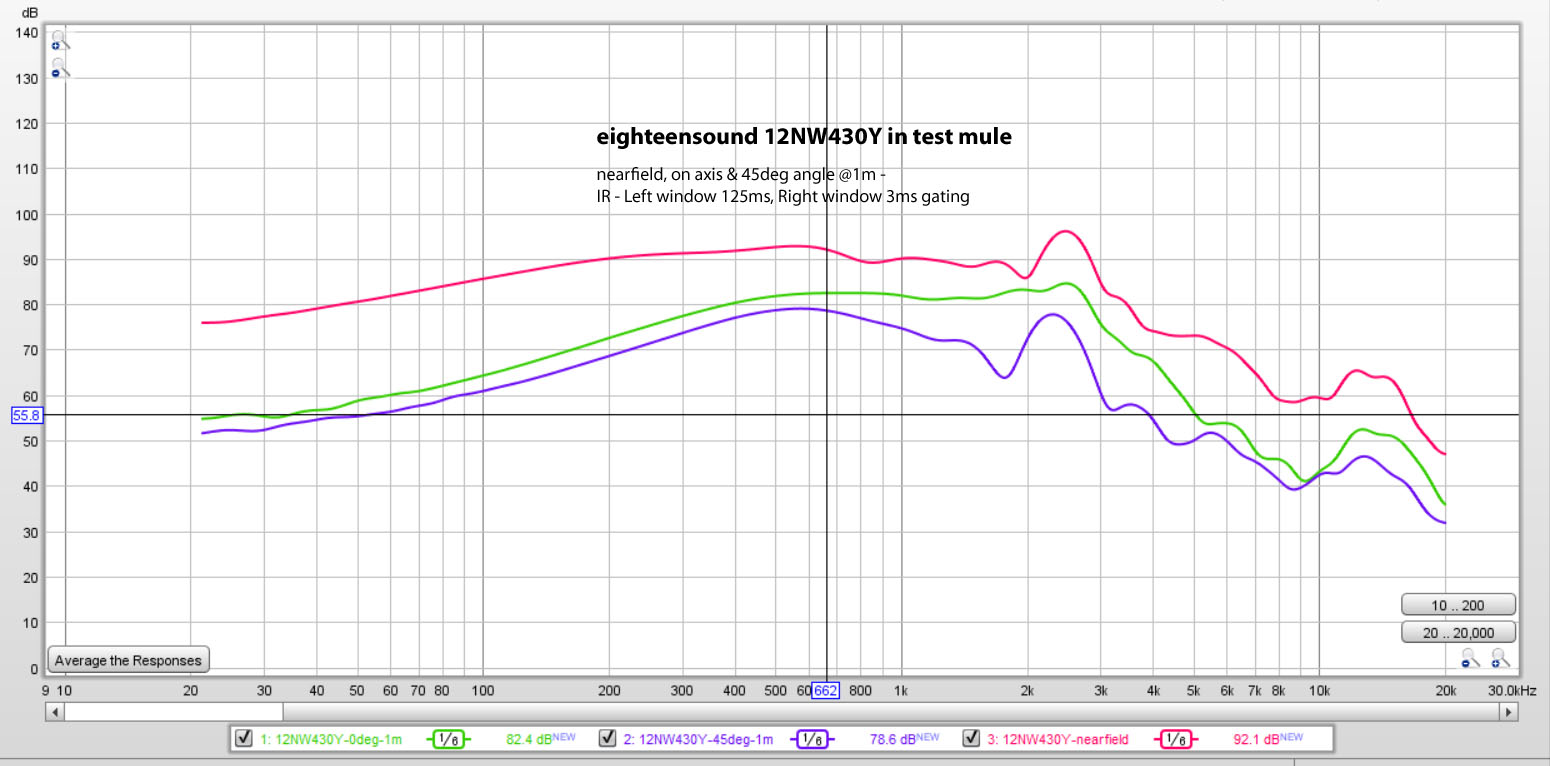Click the purple 1/6 smoothing indicator
1550x766 pixels.
coord(812,739)
